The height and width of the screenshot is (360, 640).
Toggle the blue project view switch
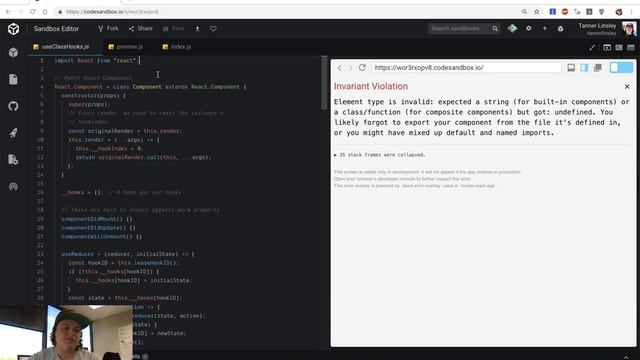click(621, 68)
